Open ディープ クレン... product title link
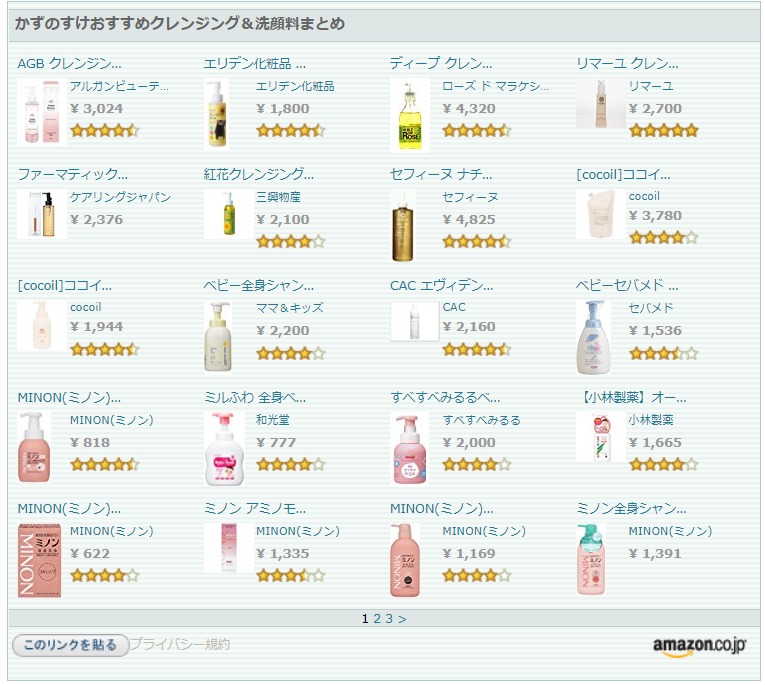765x685 pixels. click(441, 63)
